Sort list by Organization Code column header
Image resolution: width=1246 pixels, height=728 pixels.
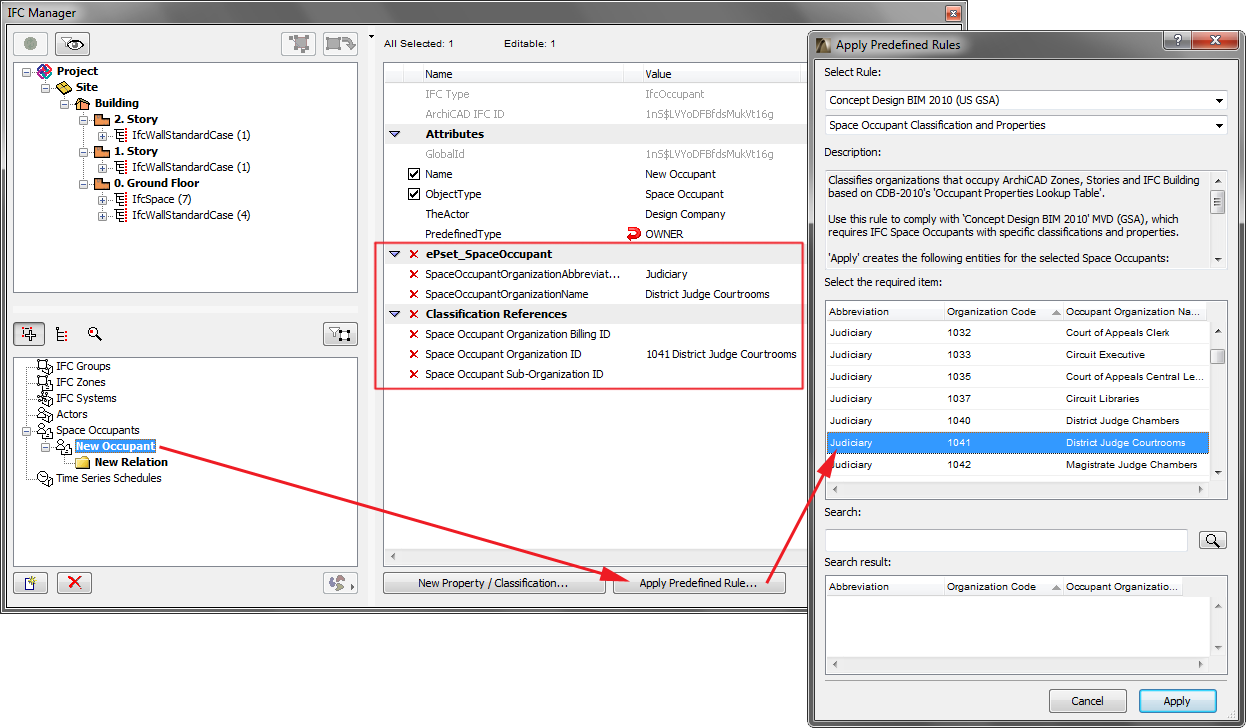click(x=1002, y=311)
